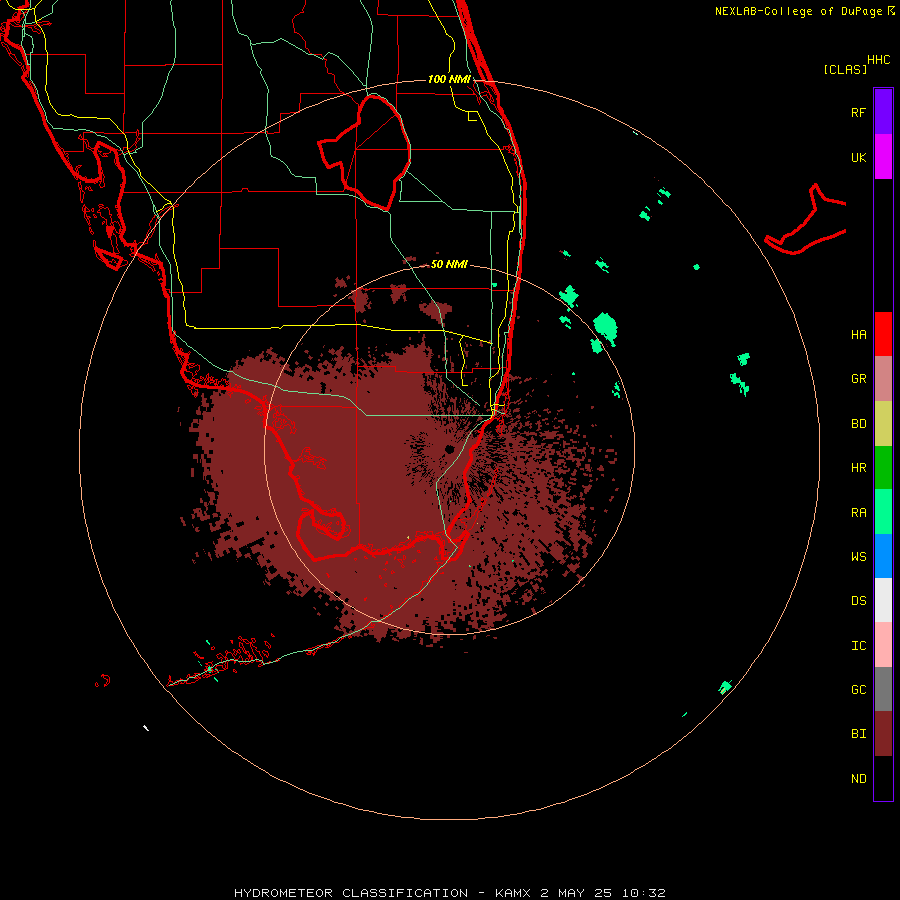The height and width of the screenshot is (900, 900).
Task: Select the DS white legend swatch
Action: pyautogui.click(x=883, y=600)
